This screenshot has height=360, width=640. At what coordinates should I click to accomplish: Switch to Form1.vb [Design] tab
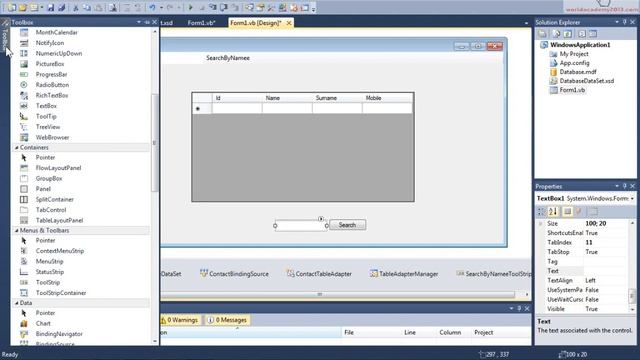[256, 23]
